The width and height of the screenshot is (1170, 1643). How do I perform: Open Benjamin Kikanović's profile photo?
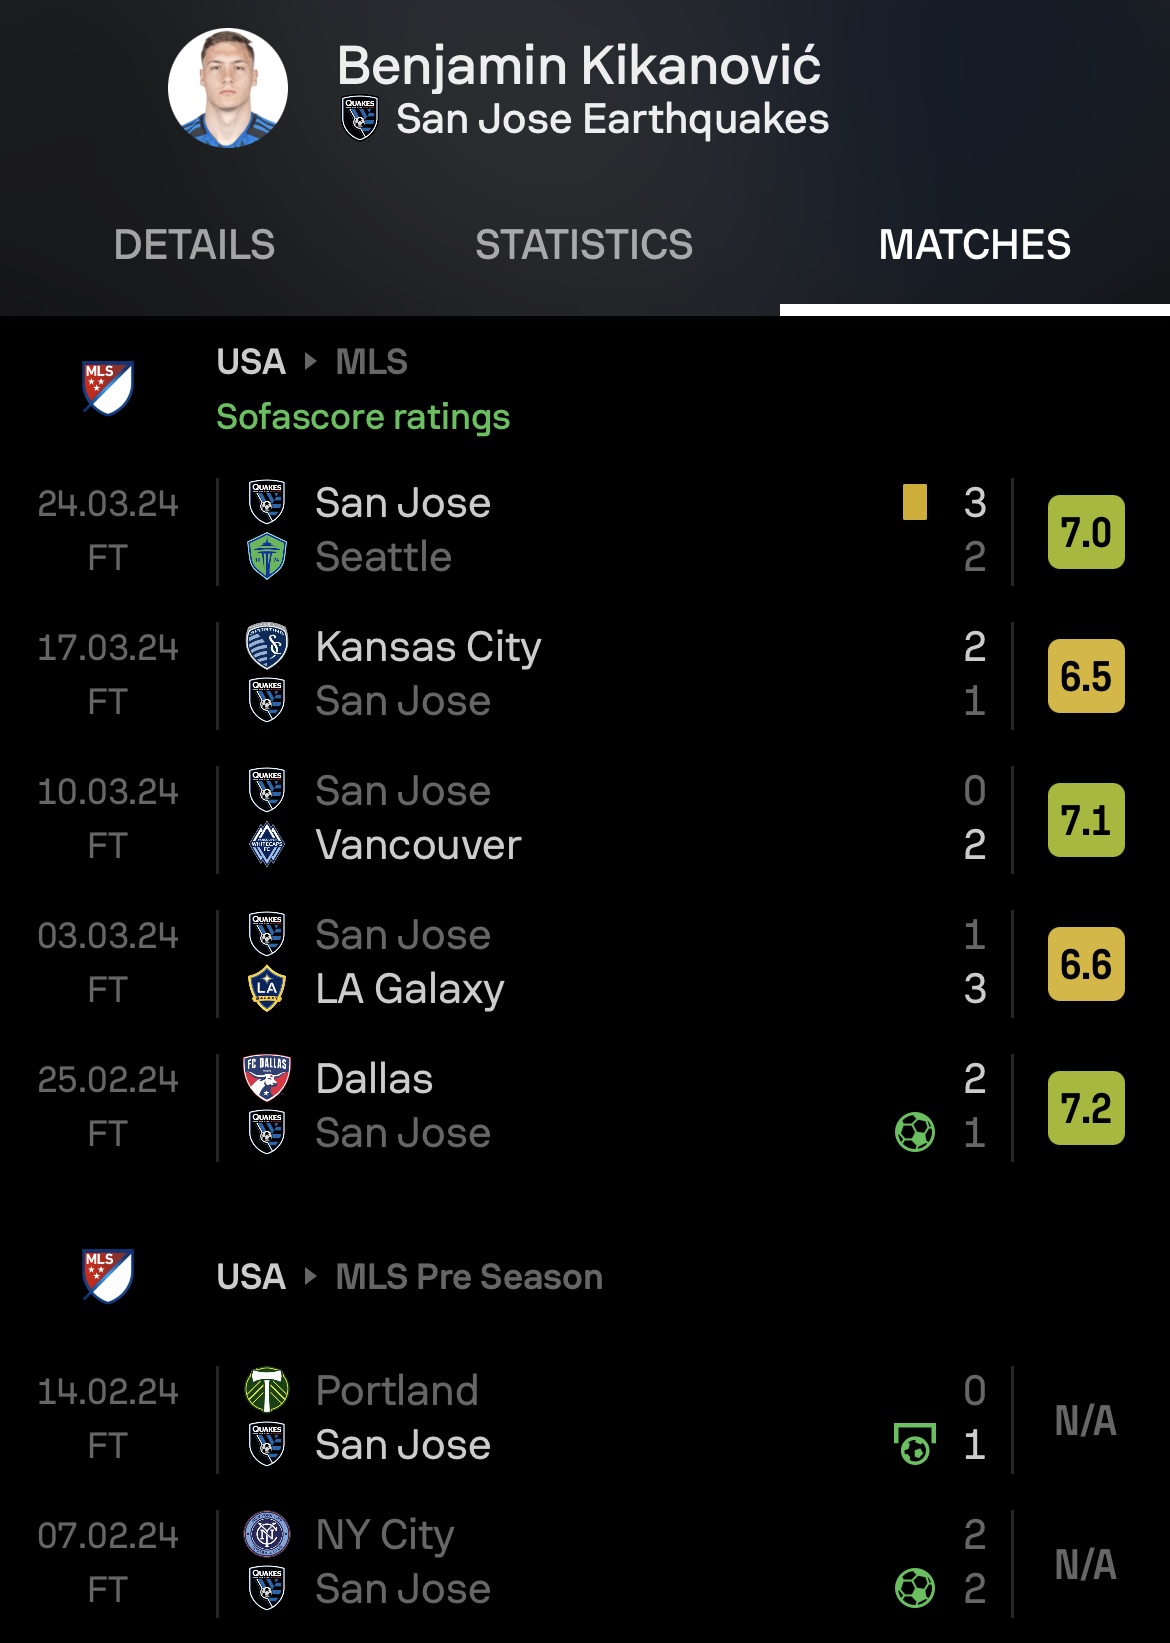[228, 88]
